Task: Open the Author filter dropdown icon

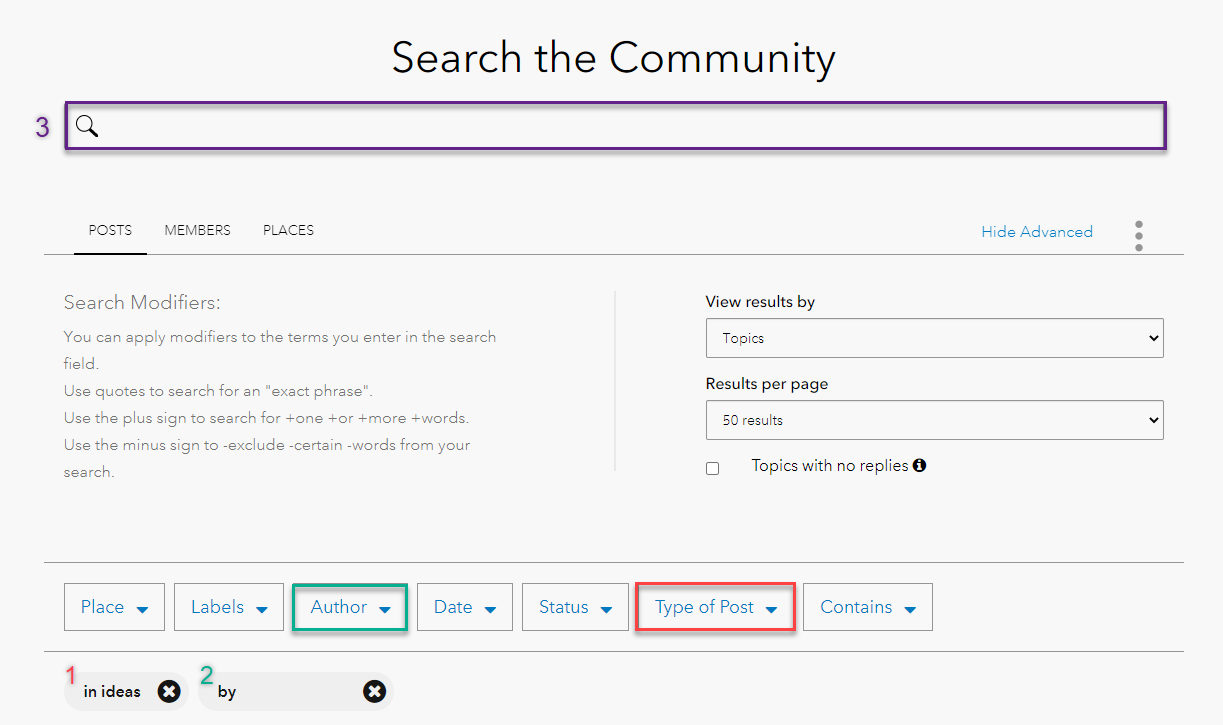Action: (x=385, y=607)
